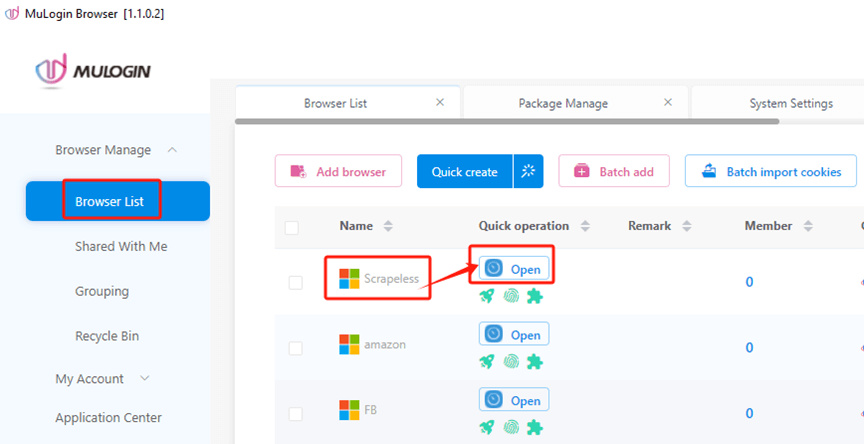The width and height of the screenshot is (864, 444).
Task: Click the MuLogin title bar app icon
Action: 12,14
